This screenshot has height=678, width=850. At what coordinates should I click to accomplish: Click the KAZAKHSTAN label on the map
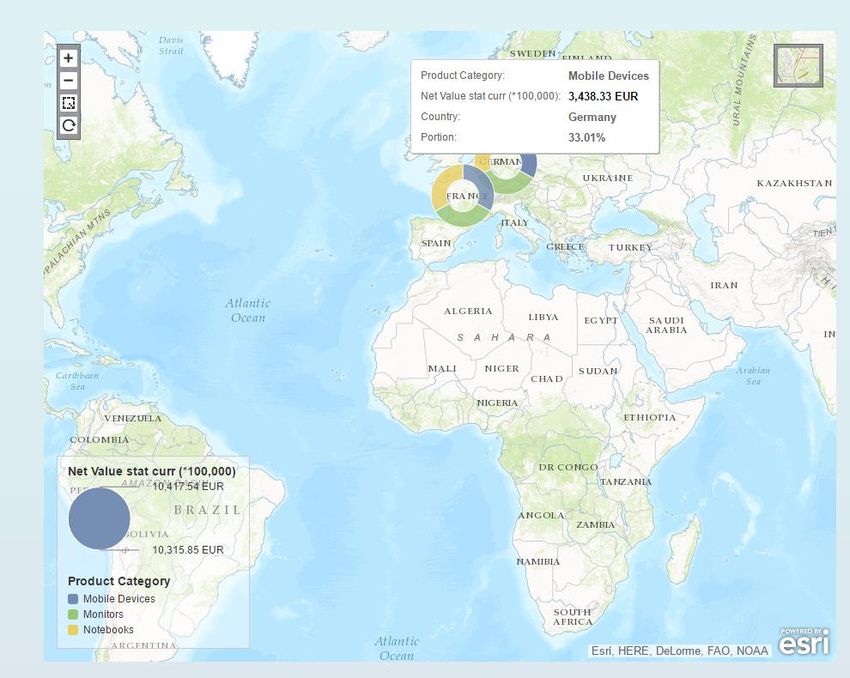click(x=794, y=183)
